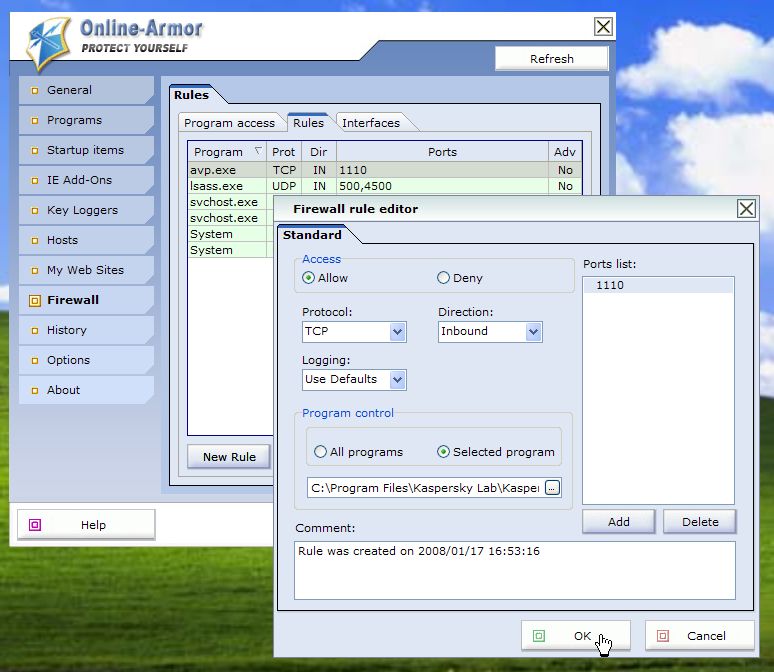Select the second System rule row

(x=231, y=250)
